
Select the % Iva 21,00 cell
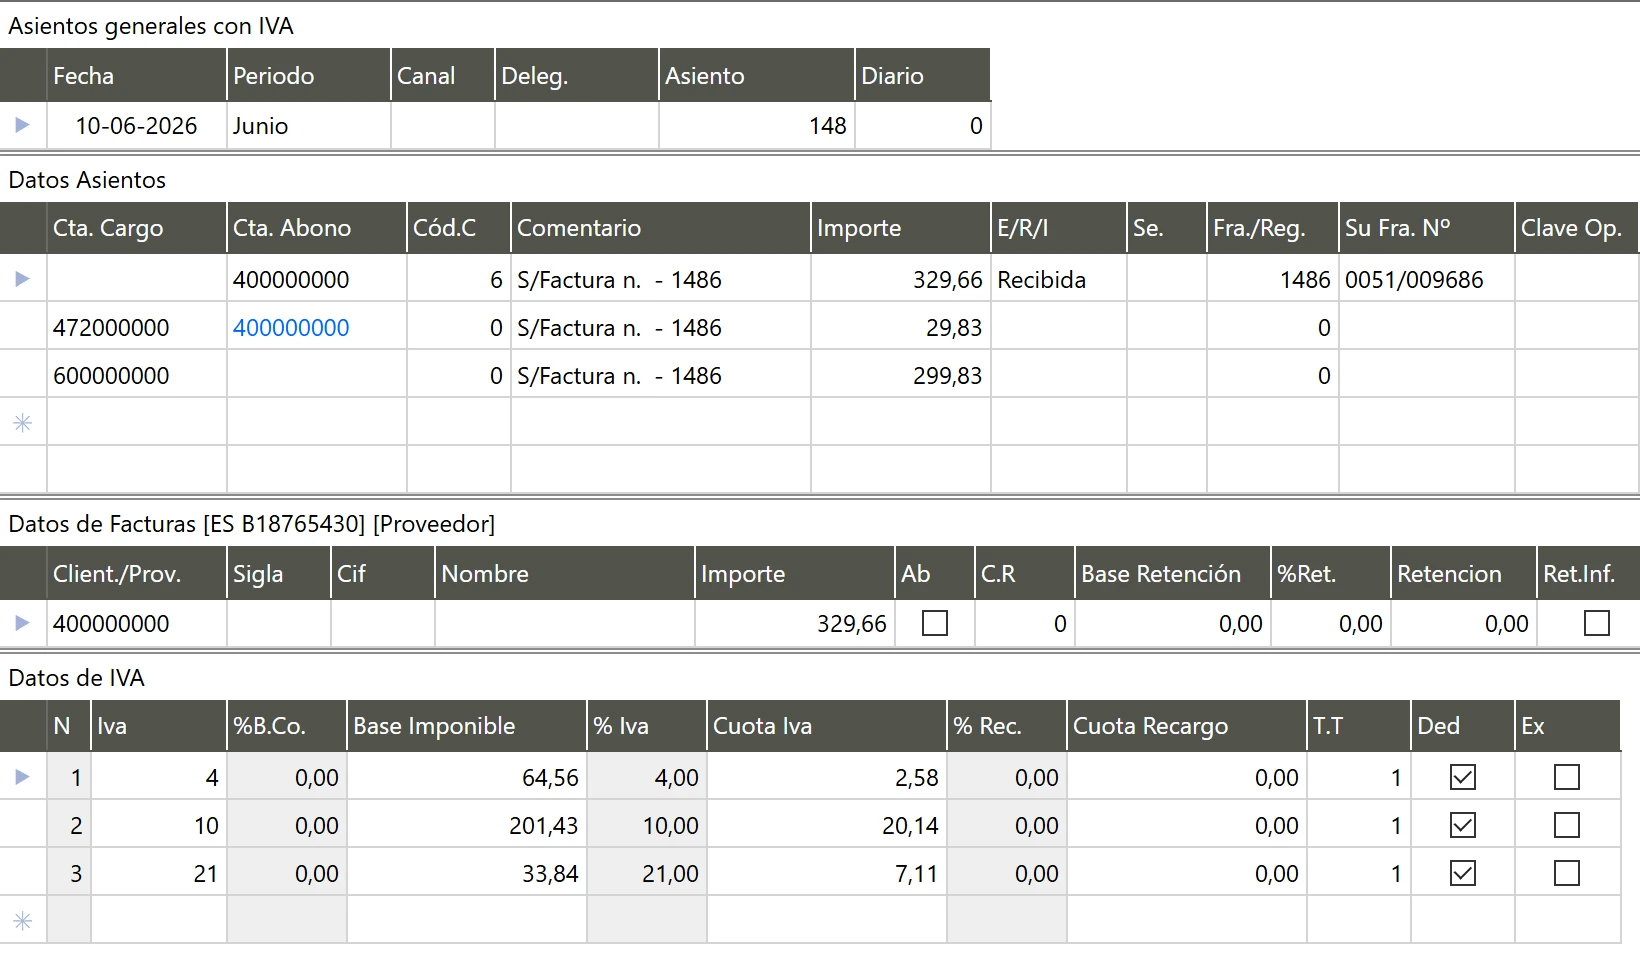point(647,873)
